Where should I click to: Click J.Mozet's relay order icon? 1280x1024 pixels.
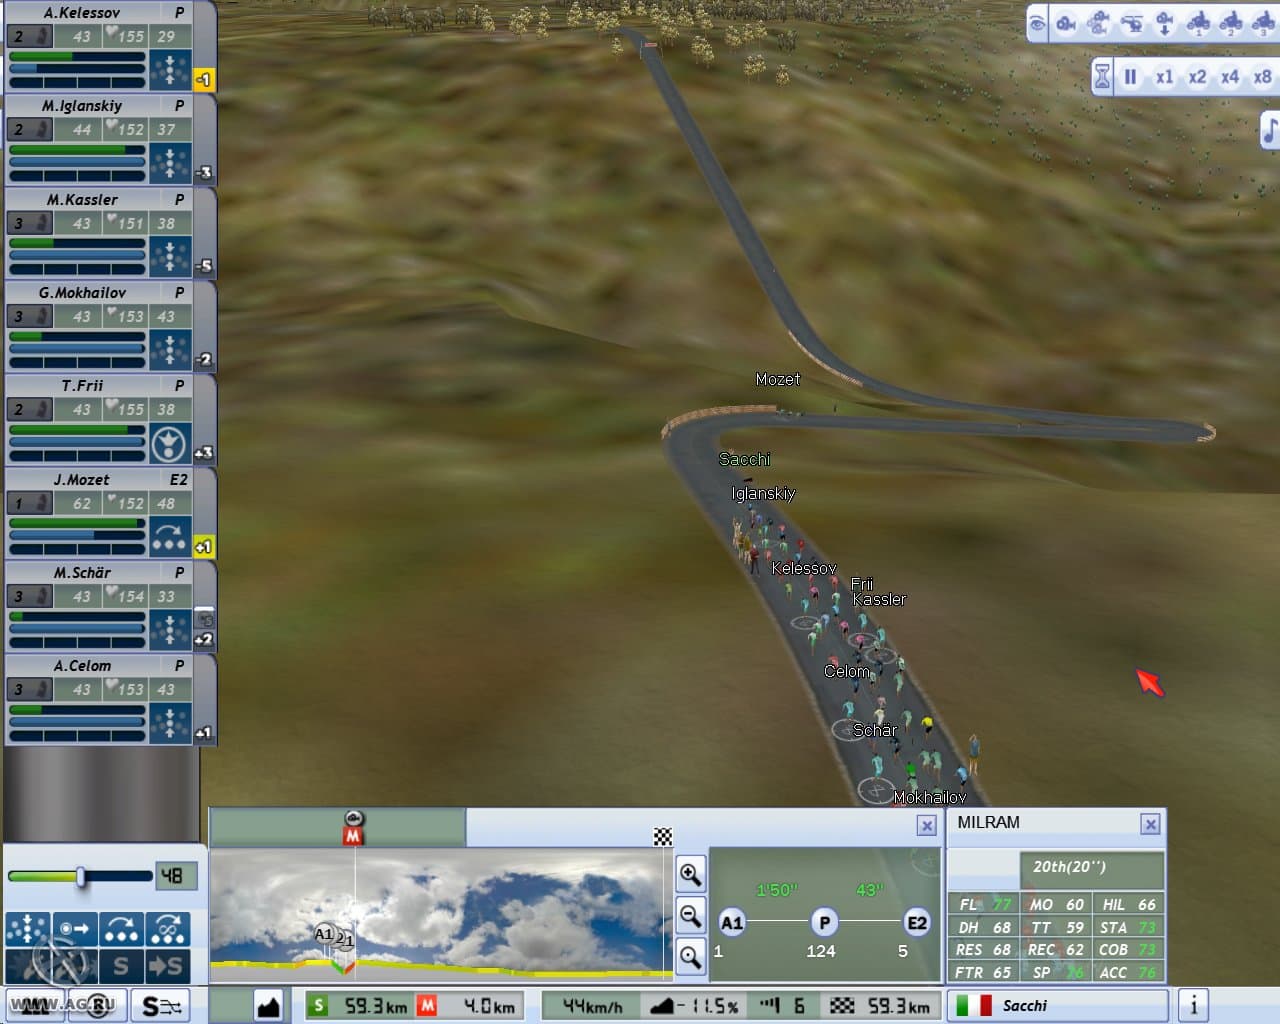click(x=170, y=536)
